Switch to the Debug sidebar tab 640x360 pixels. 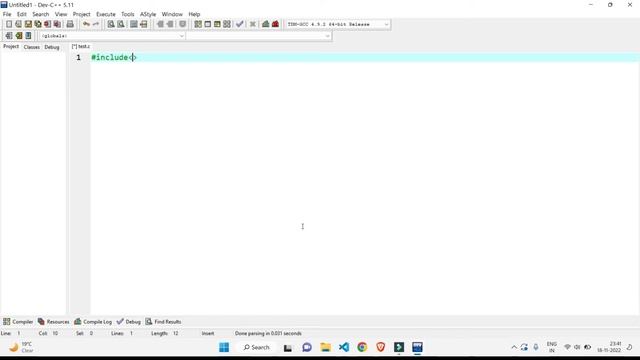point(52,47)
